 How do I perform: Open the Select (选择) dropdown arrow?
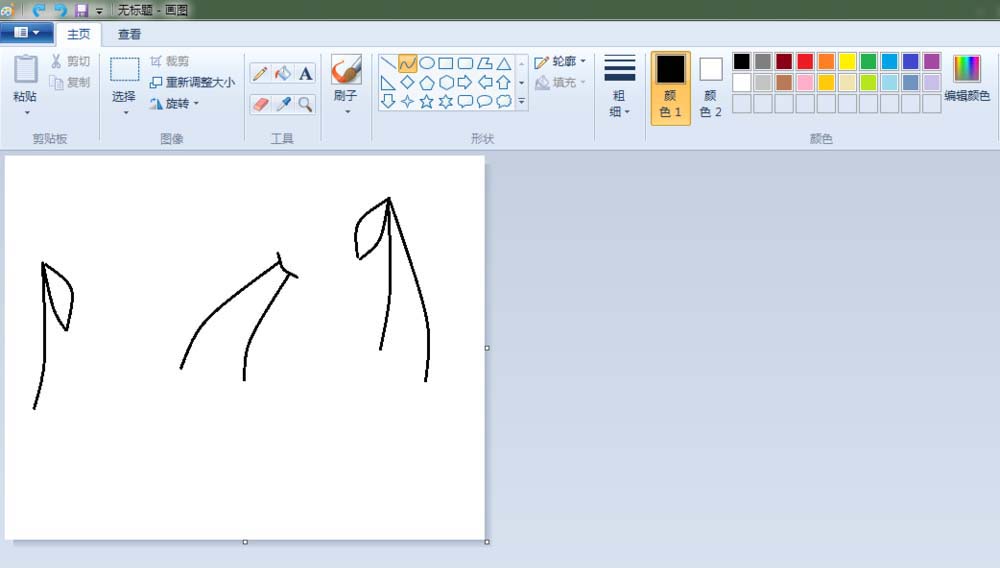(126, 113)
